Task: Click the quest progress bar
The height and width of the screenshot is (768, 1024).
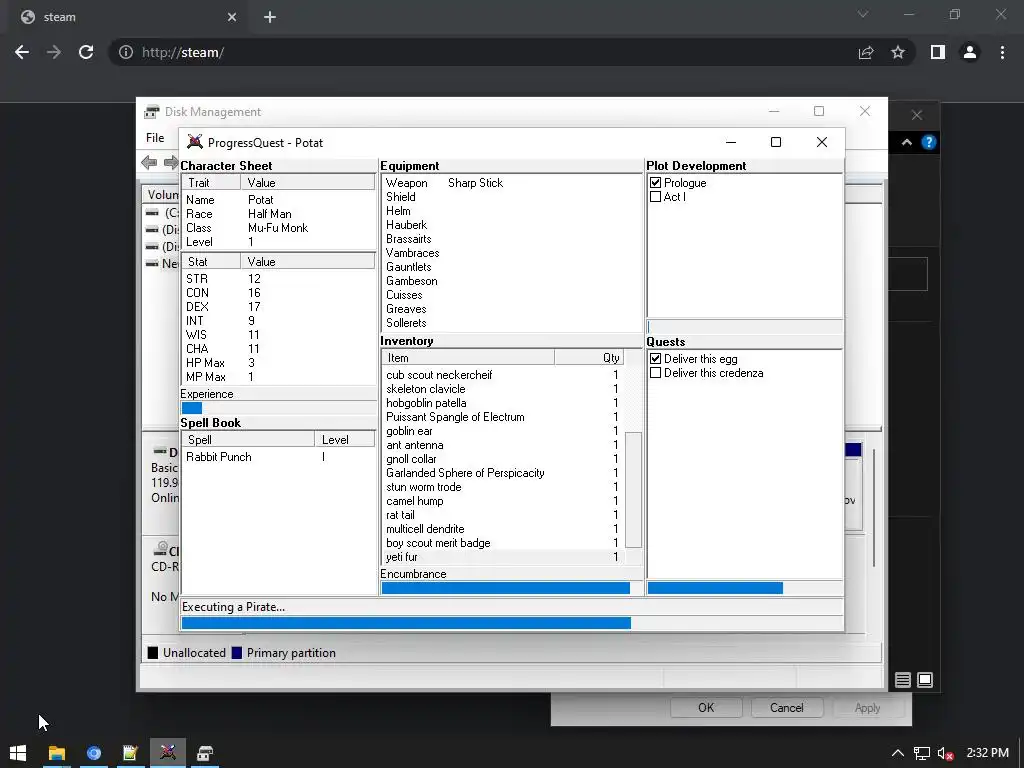Action: point(744,588)
